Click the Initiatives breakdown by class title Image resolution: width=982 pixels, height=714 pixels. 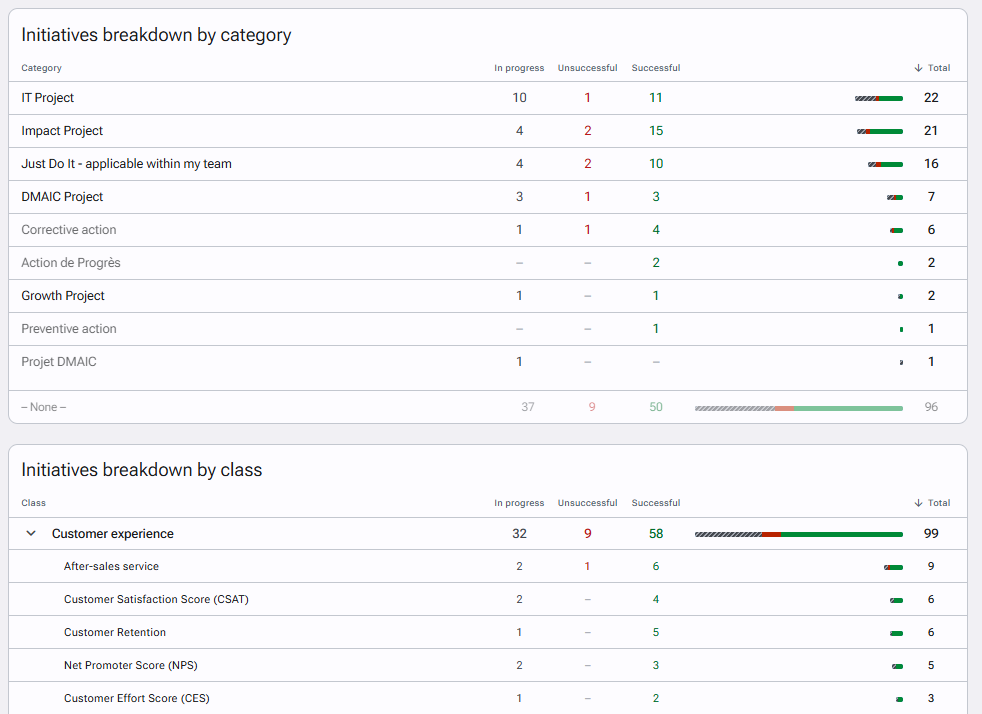[142, 470]
